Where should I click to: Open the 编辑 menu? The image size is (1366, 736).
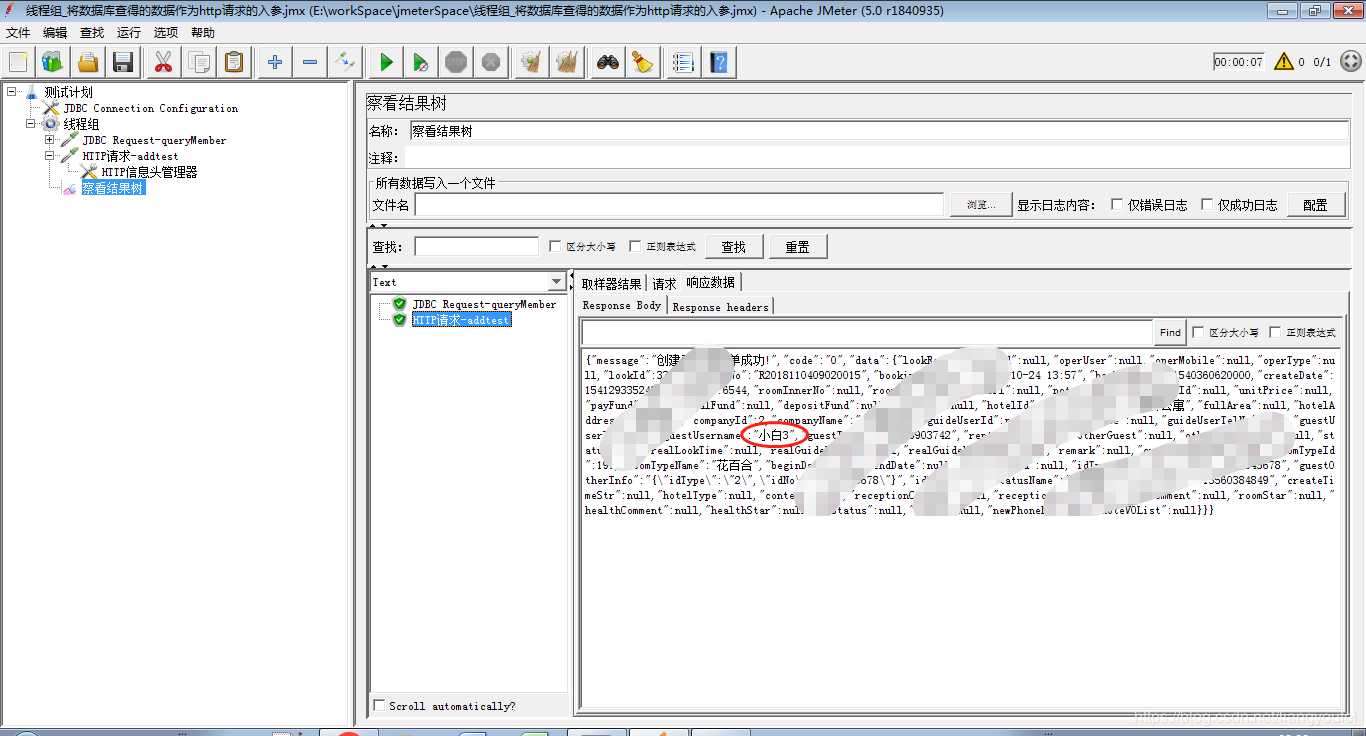point(55,33)
